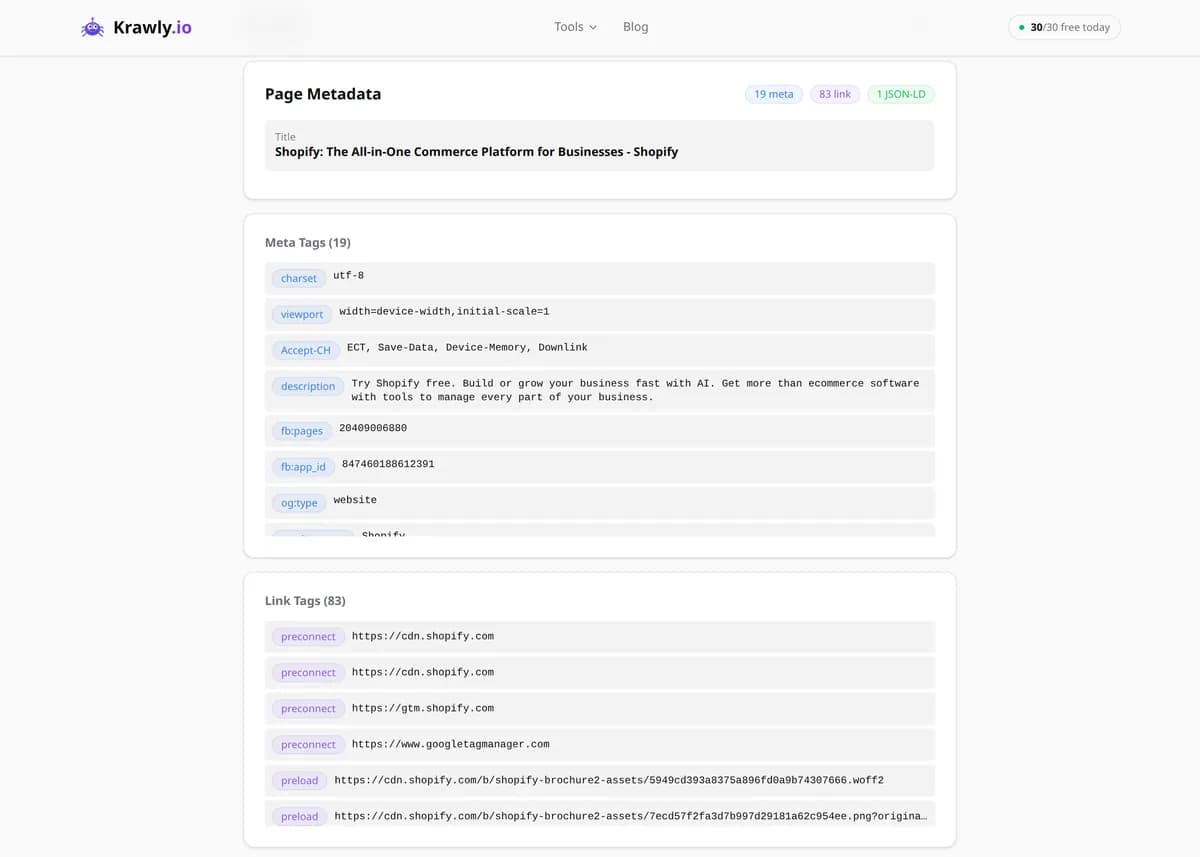1200x857 pixels.
Task: Select the Try Shopify free description text
Action: point(635,390)
